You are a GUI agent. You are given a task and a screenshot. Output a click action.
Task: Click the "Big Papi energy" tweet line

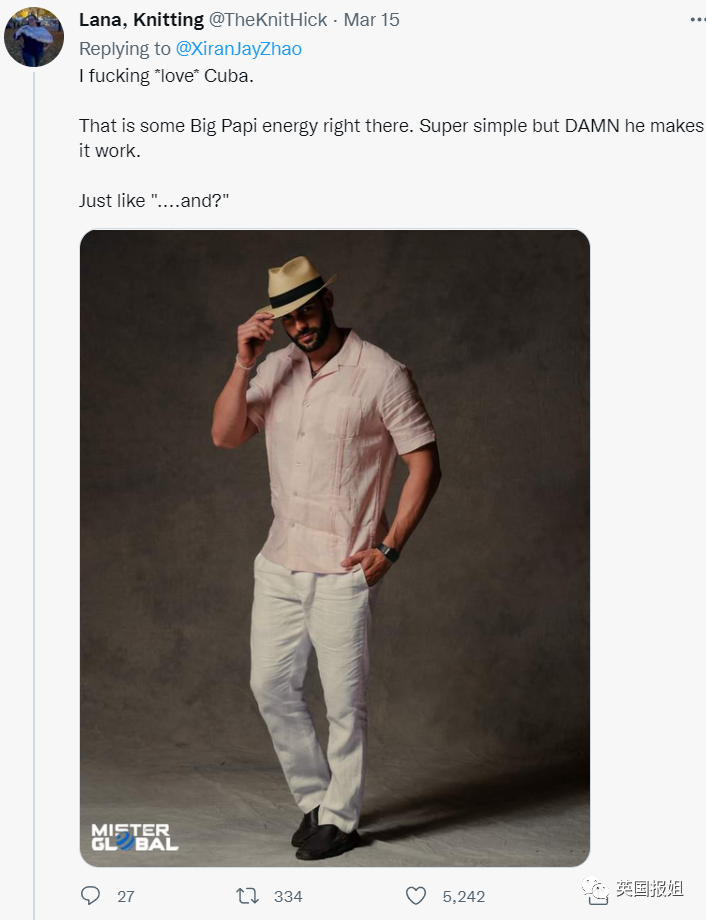click(390, 127)
